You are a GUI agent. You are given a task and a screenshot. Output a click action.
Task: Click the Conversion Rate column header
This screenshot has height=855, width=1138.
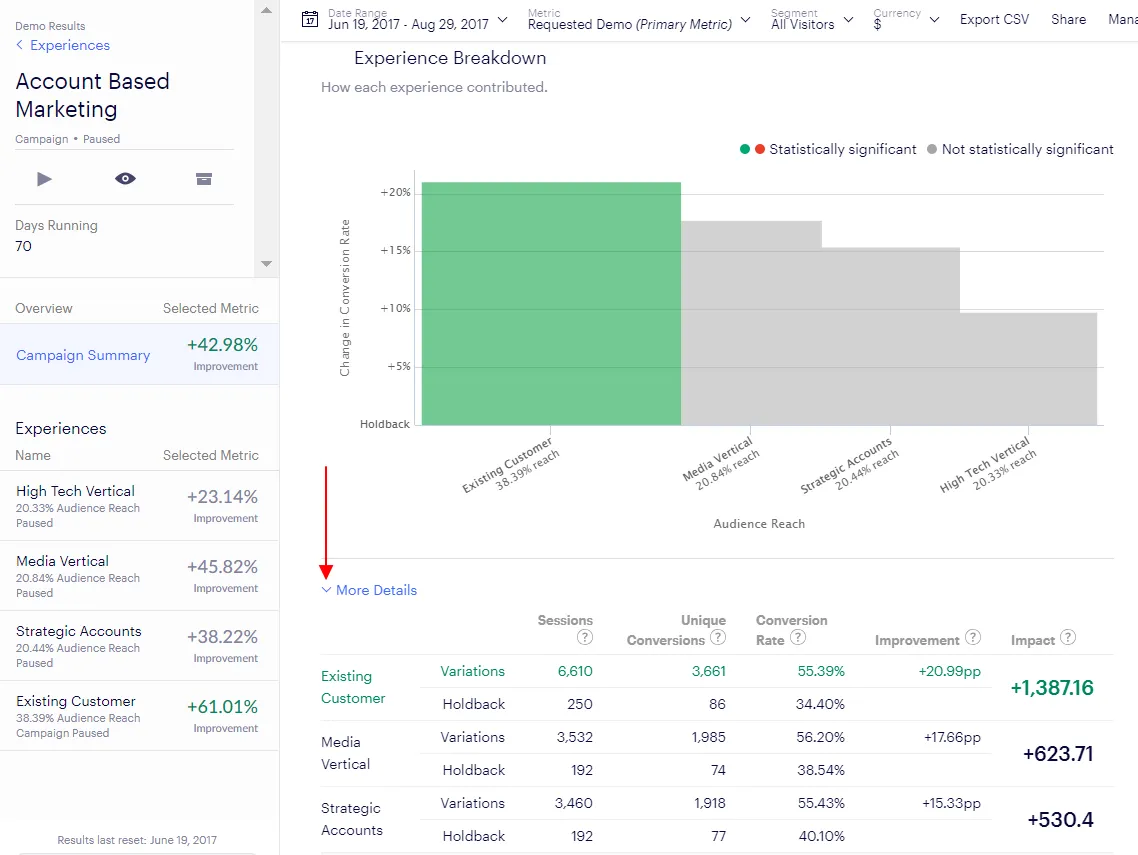[791, 630]
